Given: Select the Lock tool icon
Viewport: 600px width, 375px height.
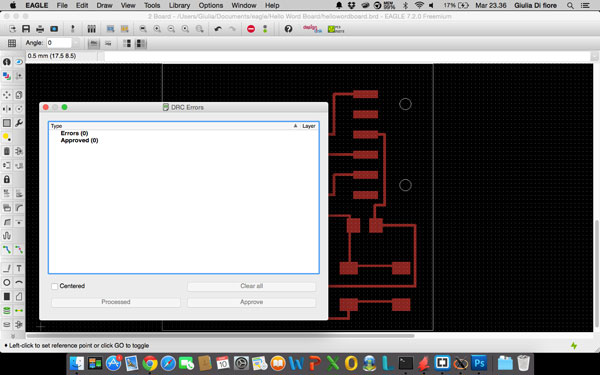Looking at the screenshot, I should pos(7,179).
